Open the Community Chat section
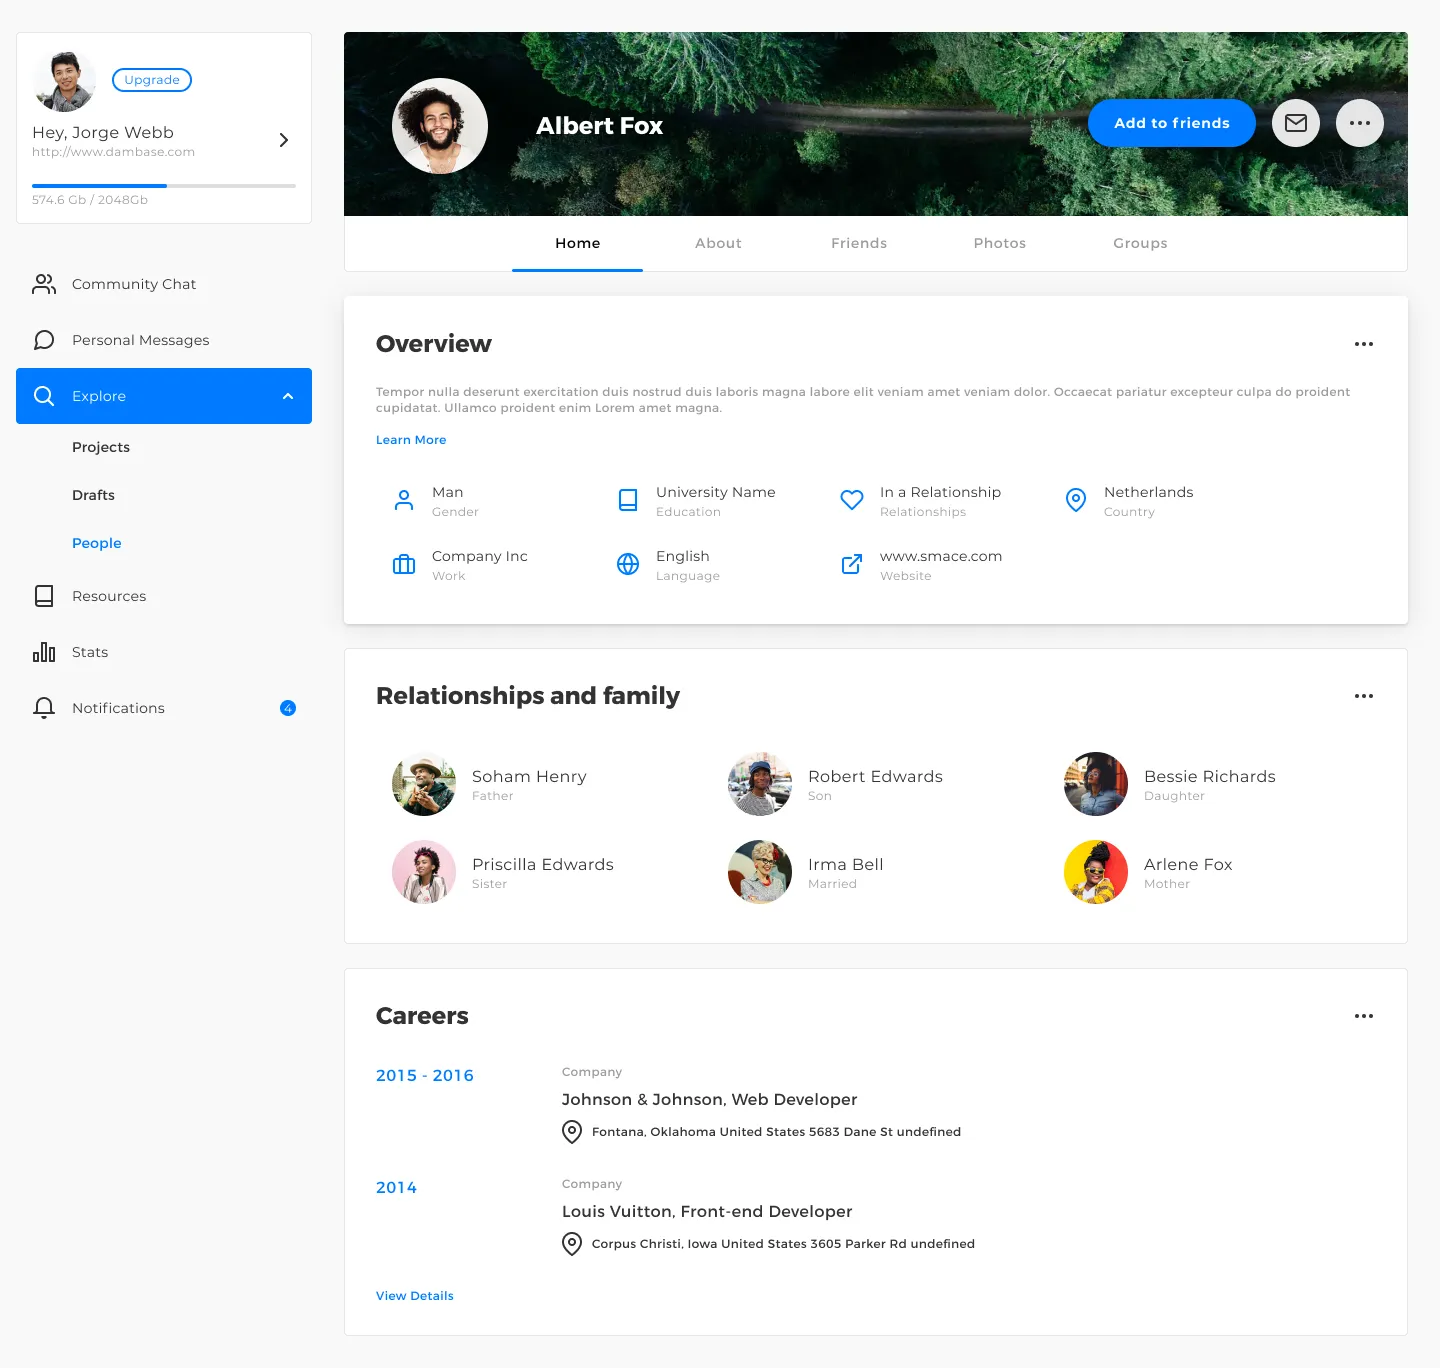Viewport: 1440px width, 1368px height. click(x=134, y=284)
